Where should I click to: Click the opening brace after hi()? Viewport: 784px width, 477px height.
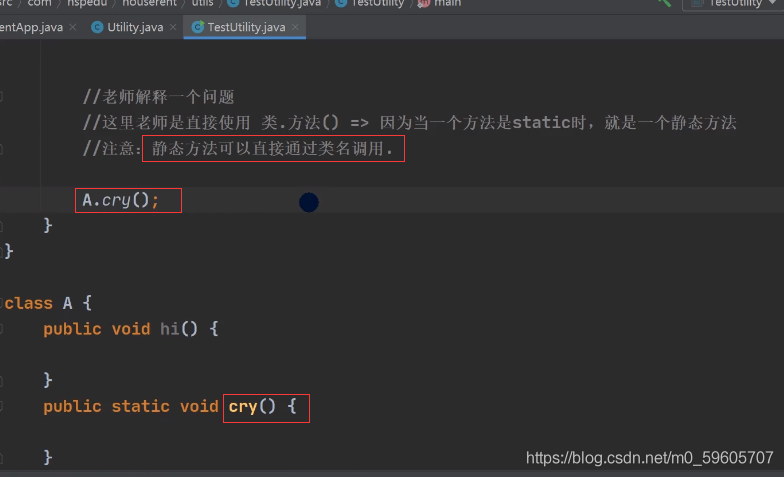click(x=214, y=329)
